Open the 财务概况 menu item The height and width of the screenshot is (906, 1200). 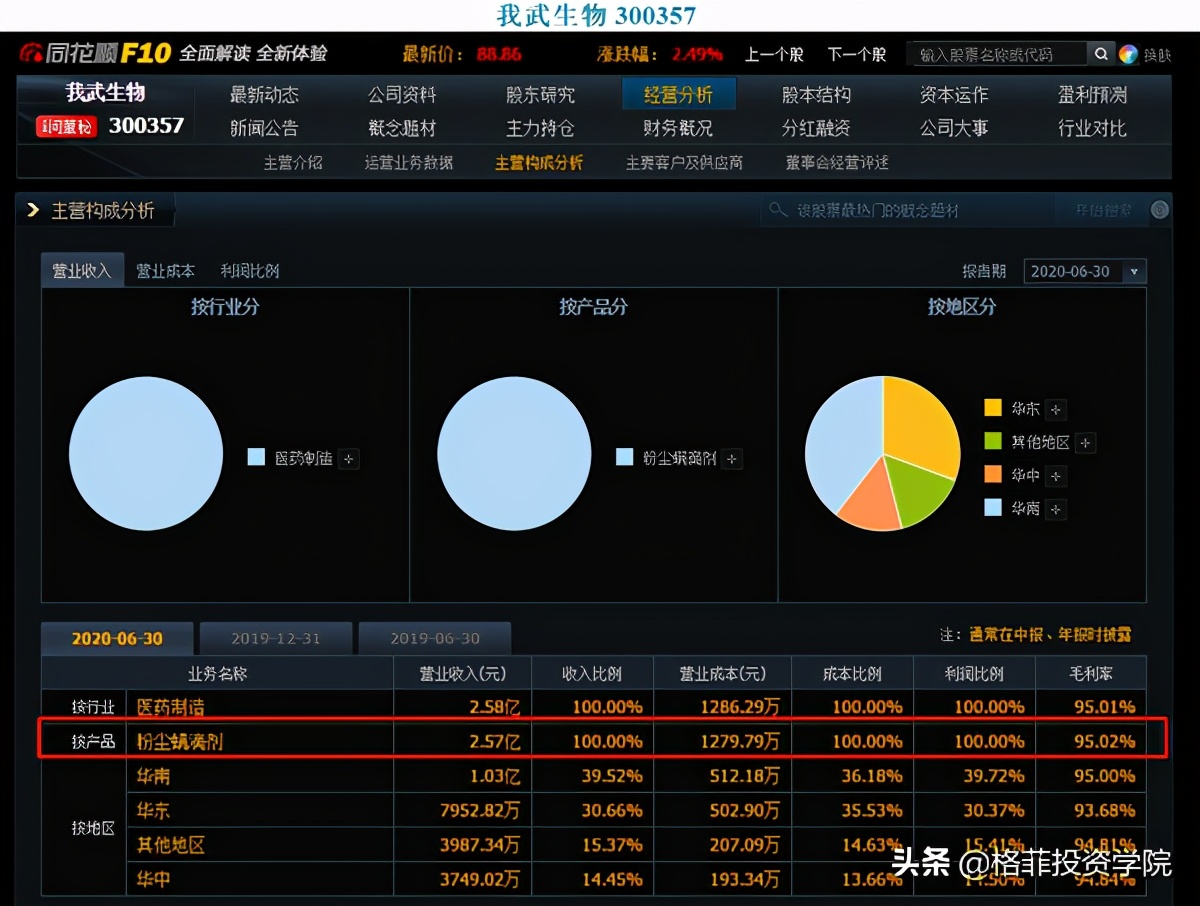(678, 128)
